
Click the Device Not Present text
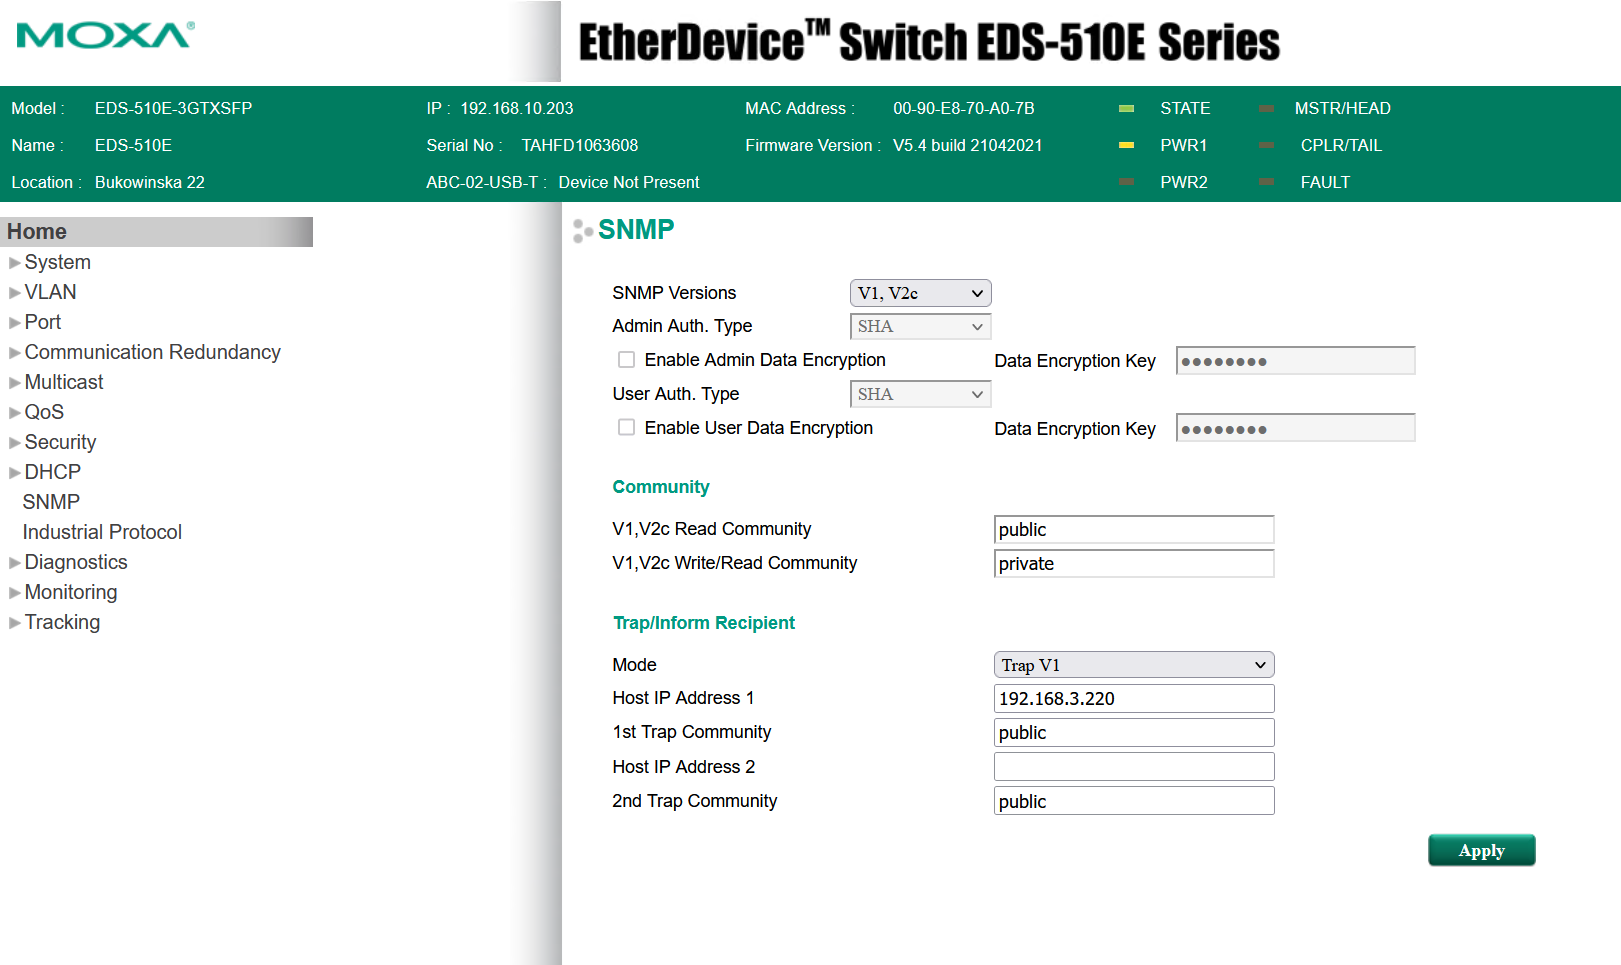[629, 182]
